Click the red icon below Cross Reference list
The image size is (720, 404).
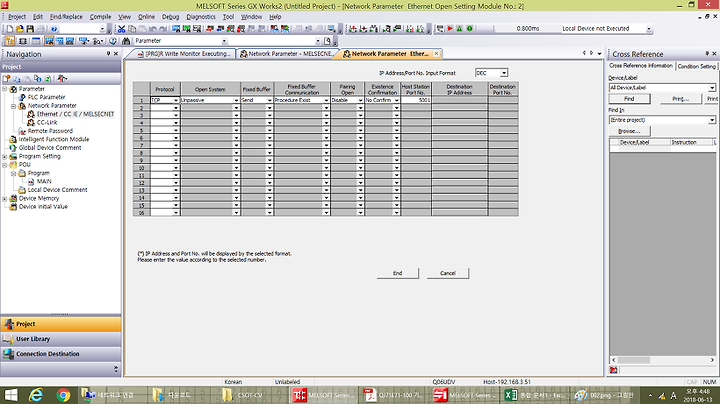[613, 370]
